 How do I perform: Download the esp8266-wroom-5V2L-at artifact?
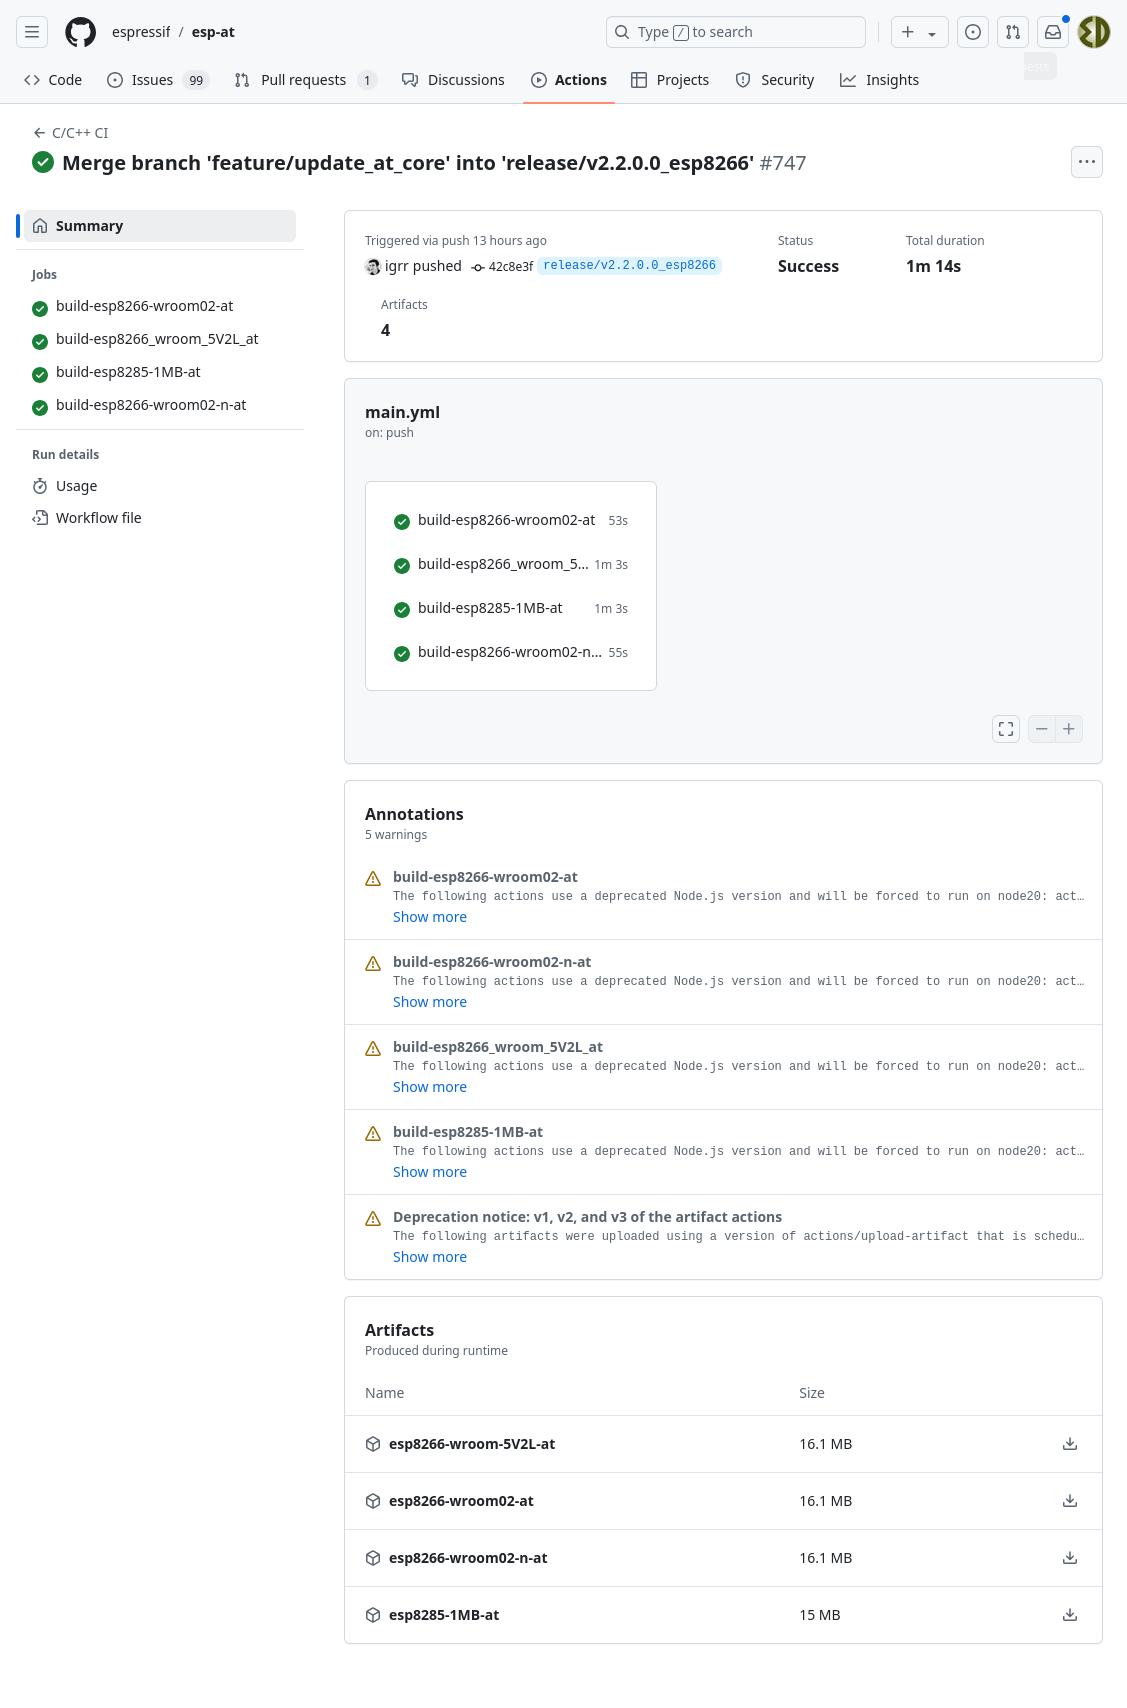[1070, 1444]
